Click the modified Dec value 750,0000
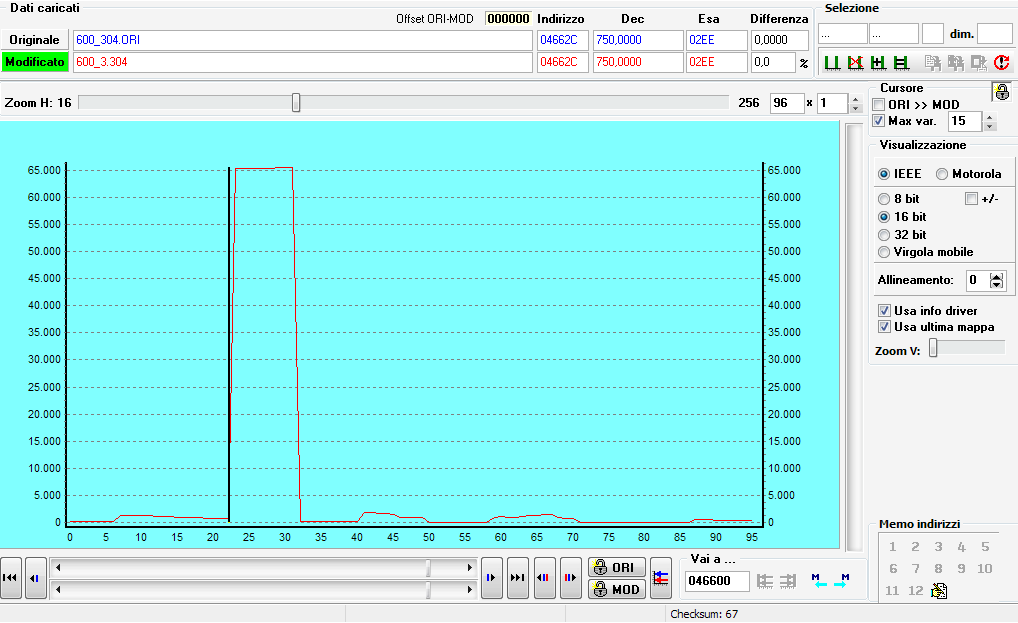1018x623 pixels. 638,62
